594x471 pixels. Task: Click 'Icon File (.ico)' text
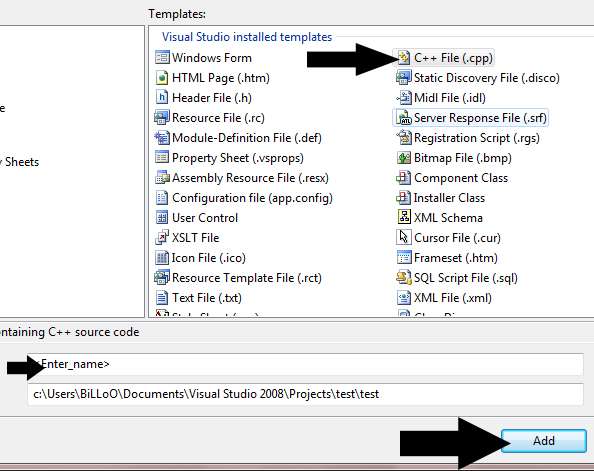tap(209, 258)
